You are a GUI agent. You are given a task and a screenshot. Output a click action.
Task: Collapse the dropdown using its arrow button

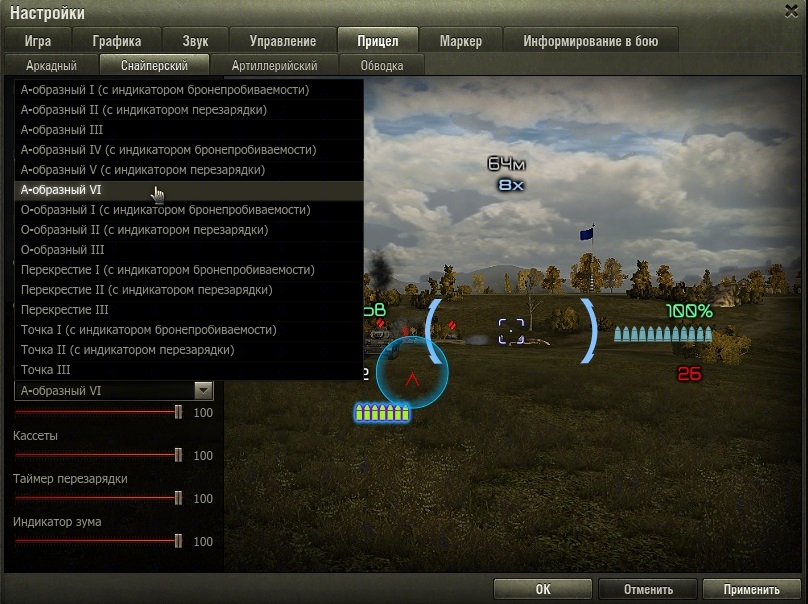pyautogui.click(x=204, y=391)
